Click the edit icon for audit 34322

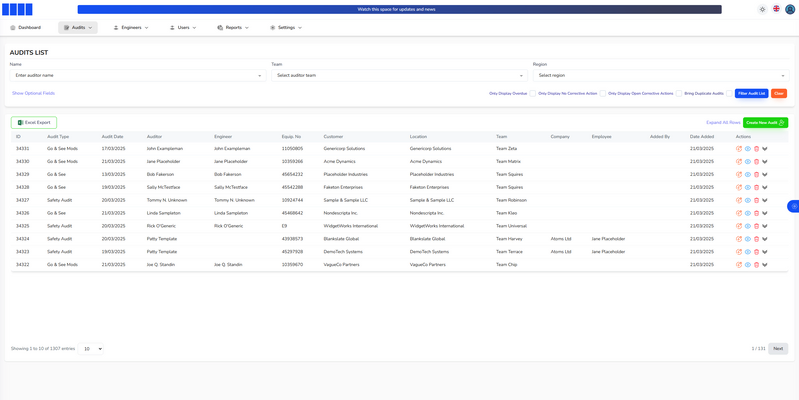(739, 264)
